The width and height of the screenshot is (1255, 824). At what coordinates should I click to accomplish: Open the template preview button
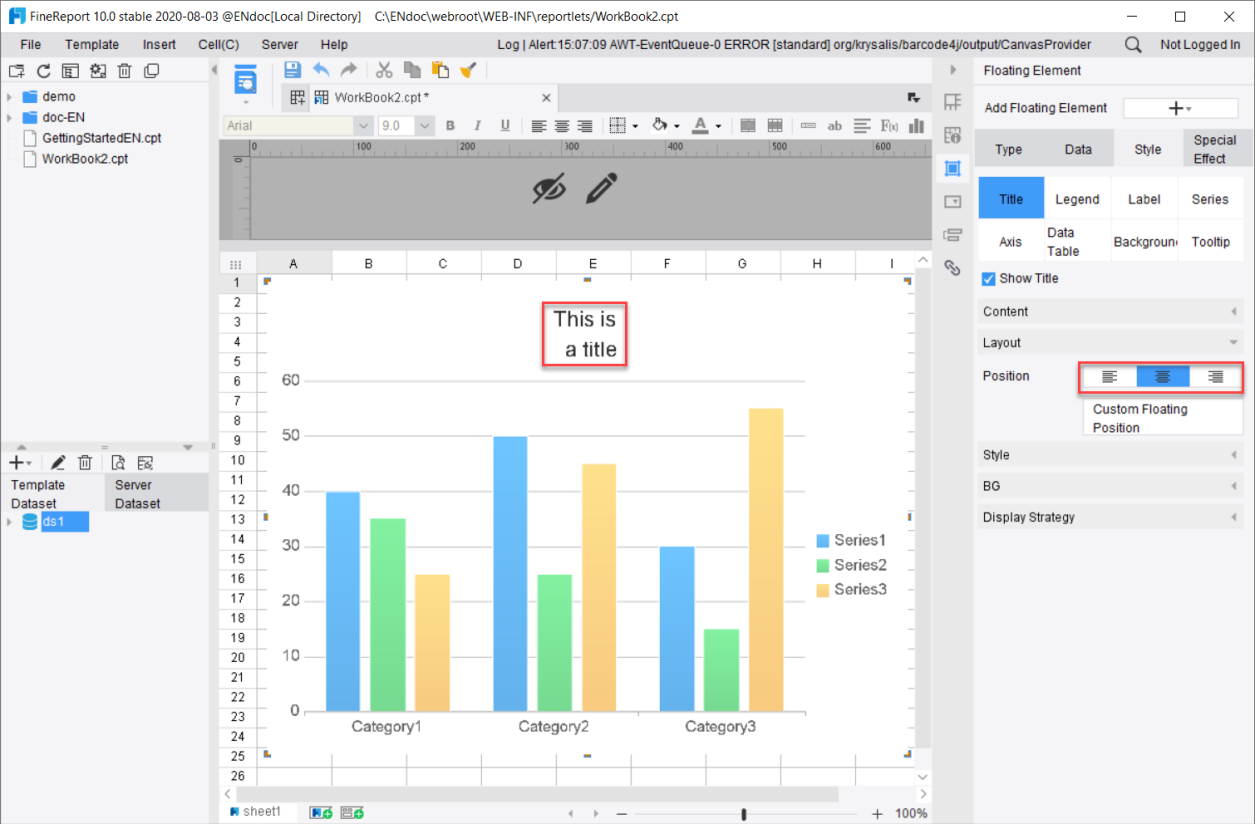tap(245, 80)
